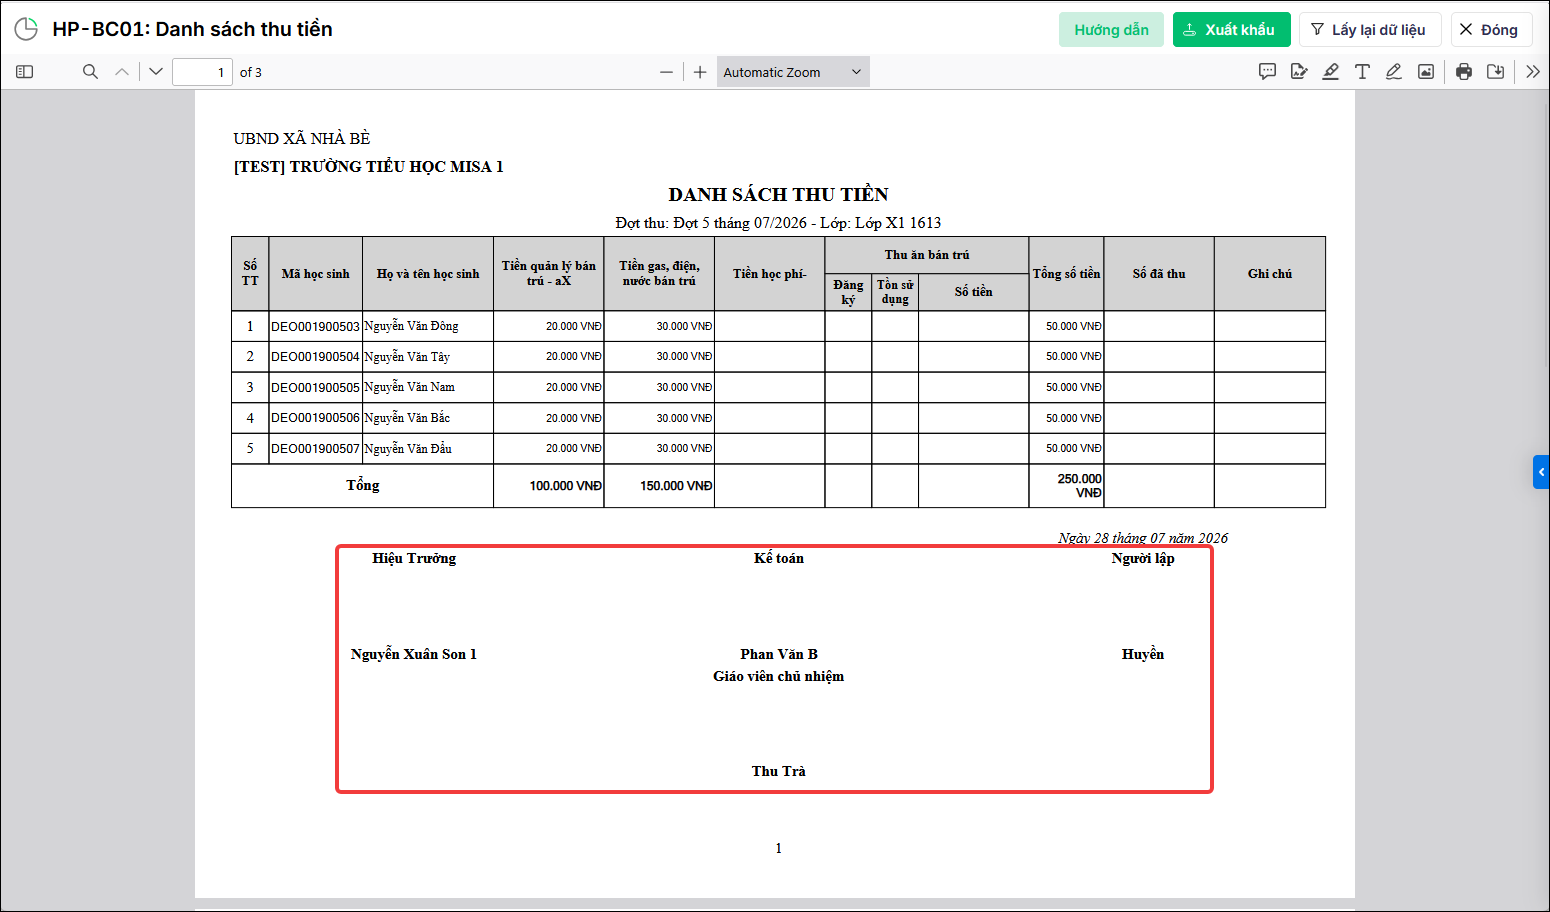Print the document
The image size is (1550, 912).
point(1464,72)
